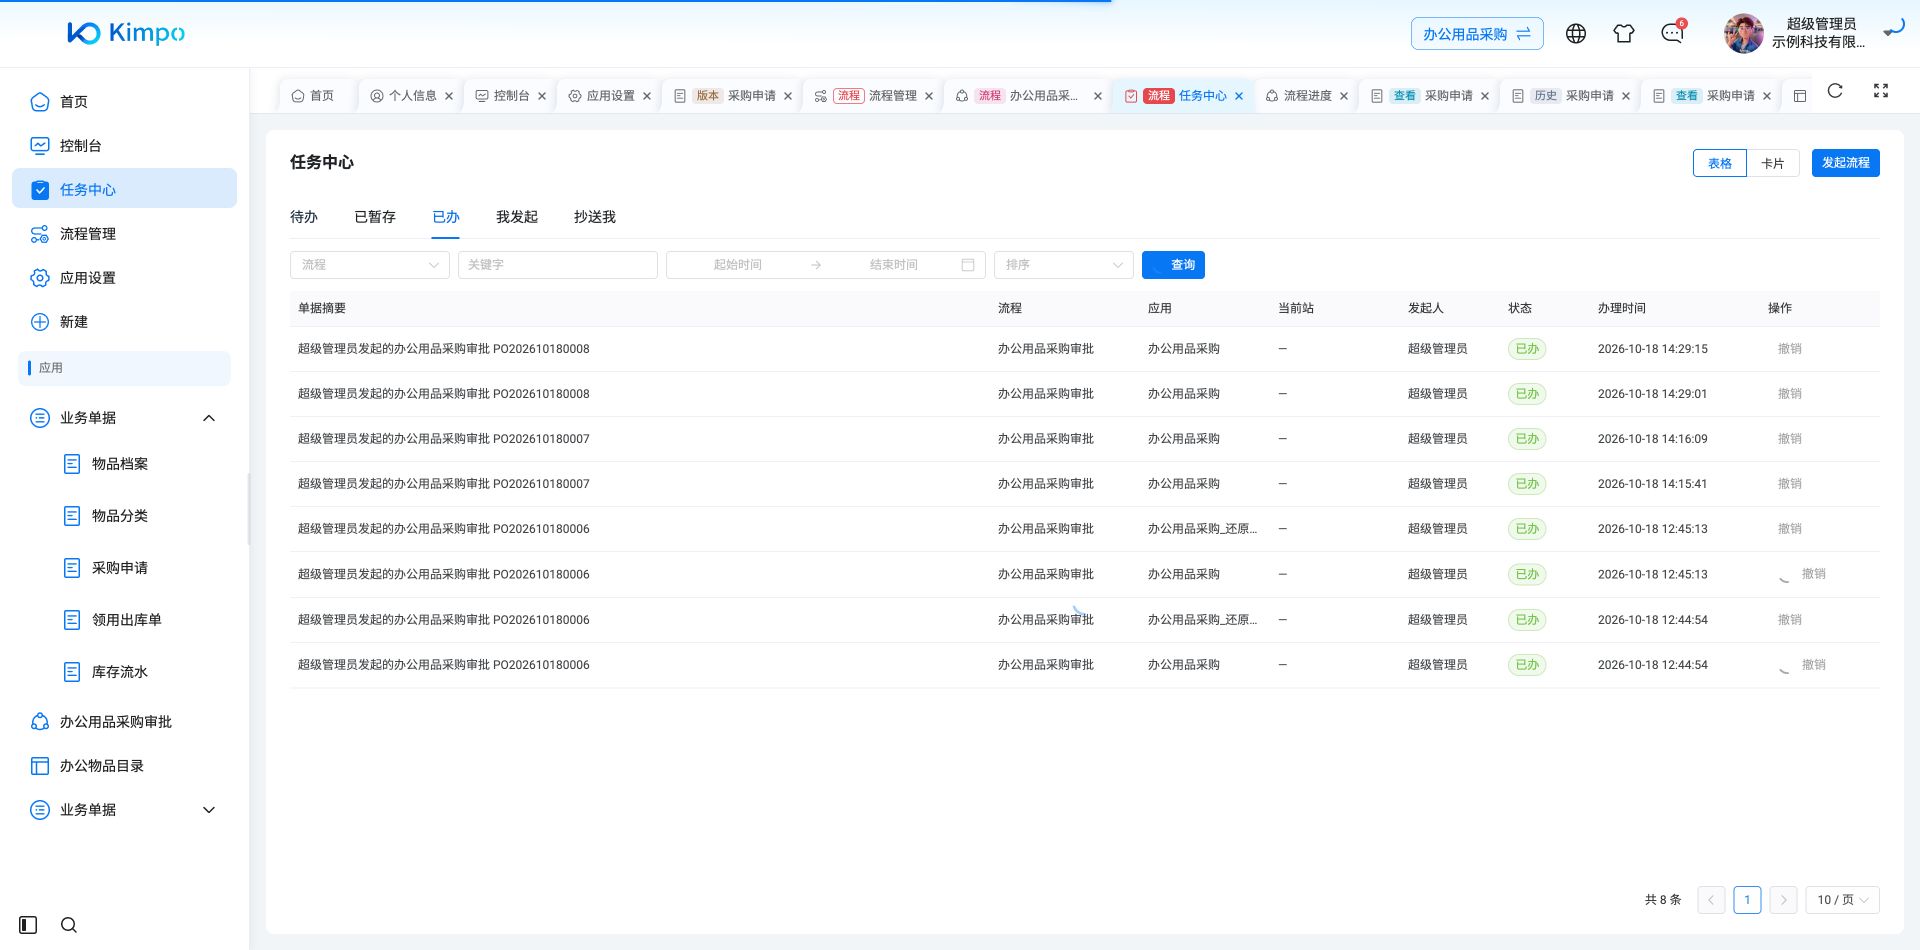Open the 10 / 页 page size dropdown

[x=1842, y=900]
